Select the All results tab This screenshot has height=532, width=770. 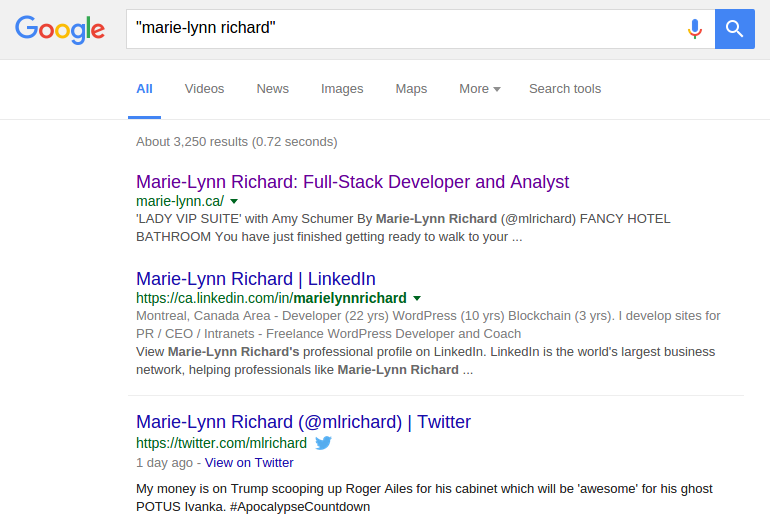point(144,89)
